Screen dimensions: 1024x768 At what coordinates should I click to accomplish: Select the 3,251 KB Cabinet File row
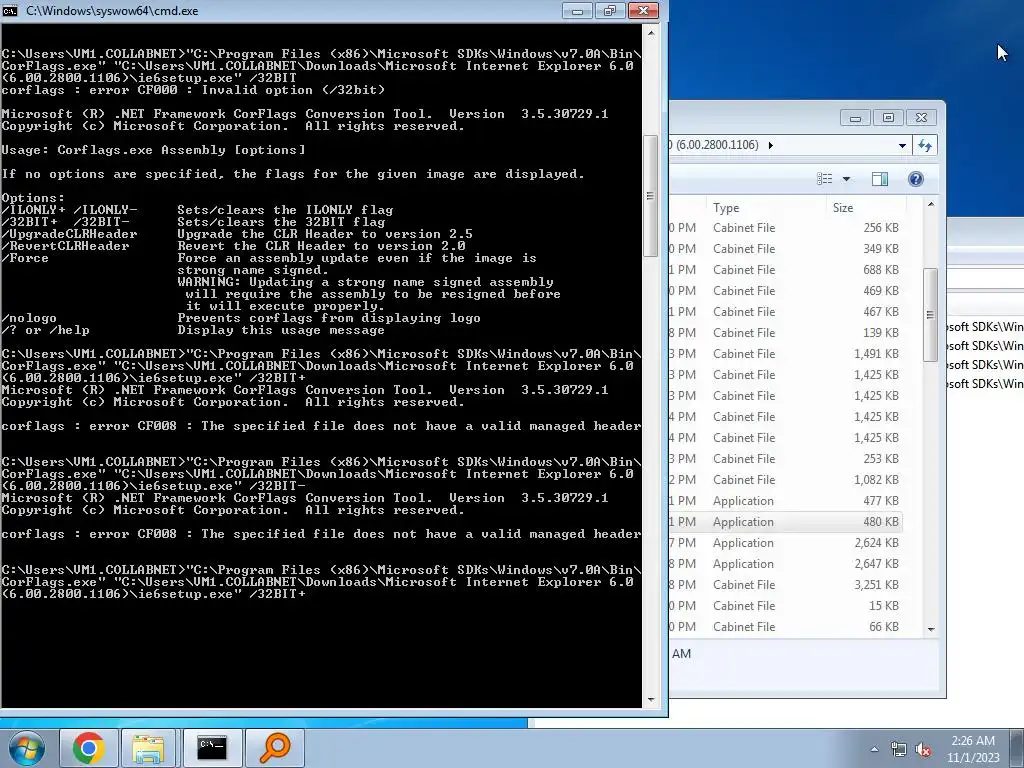[x=786, y=584]
